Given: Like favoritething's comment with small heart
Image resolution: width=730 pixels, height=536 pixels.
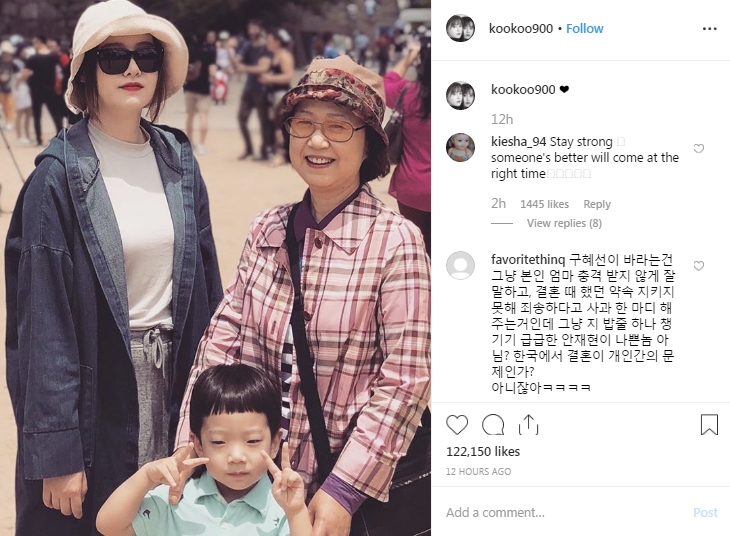Looking at the screenshot, I should [698, 266].
